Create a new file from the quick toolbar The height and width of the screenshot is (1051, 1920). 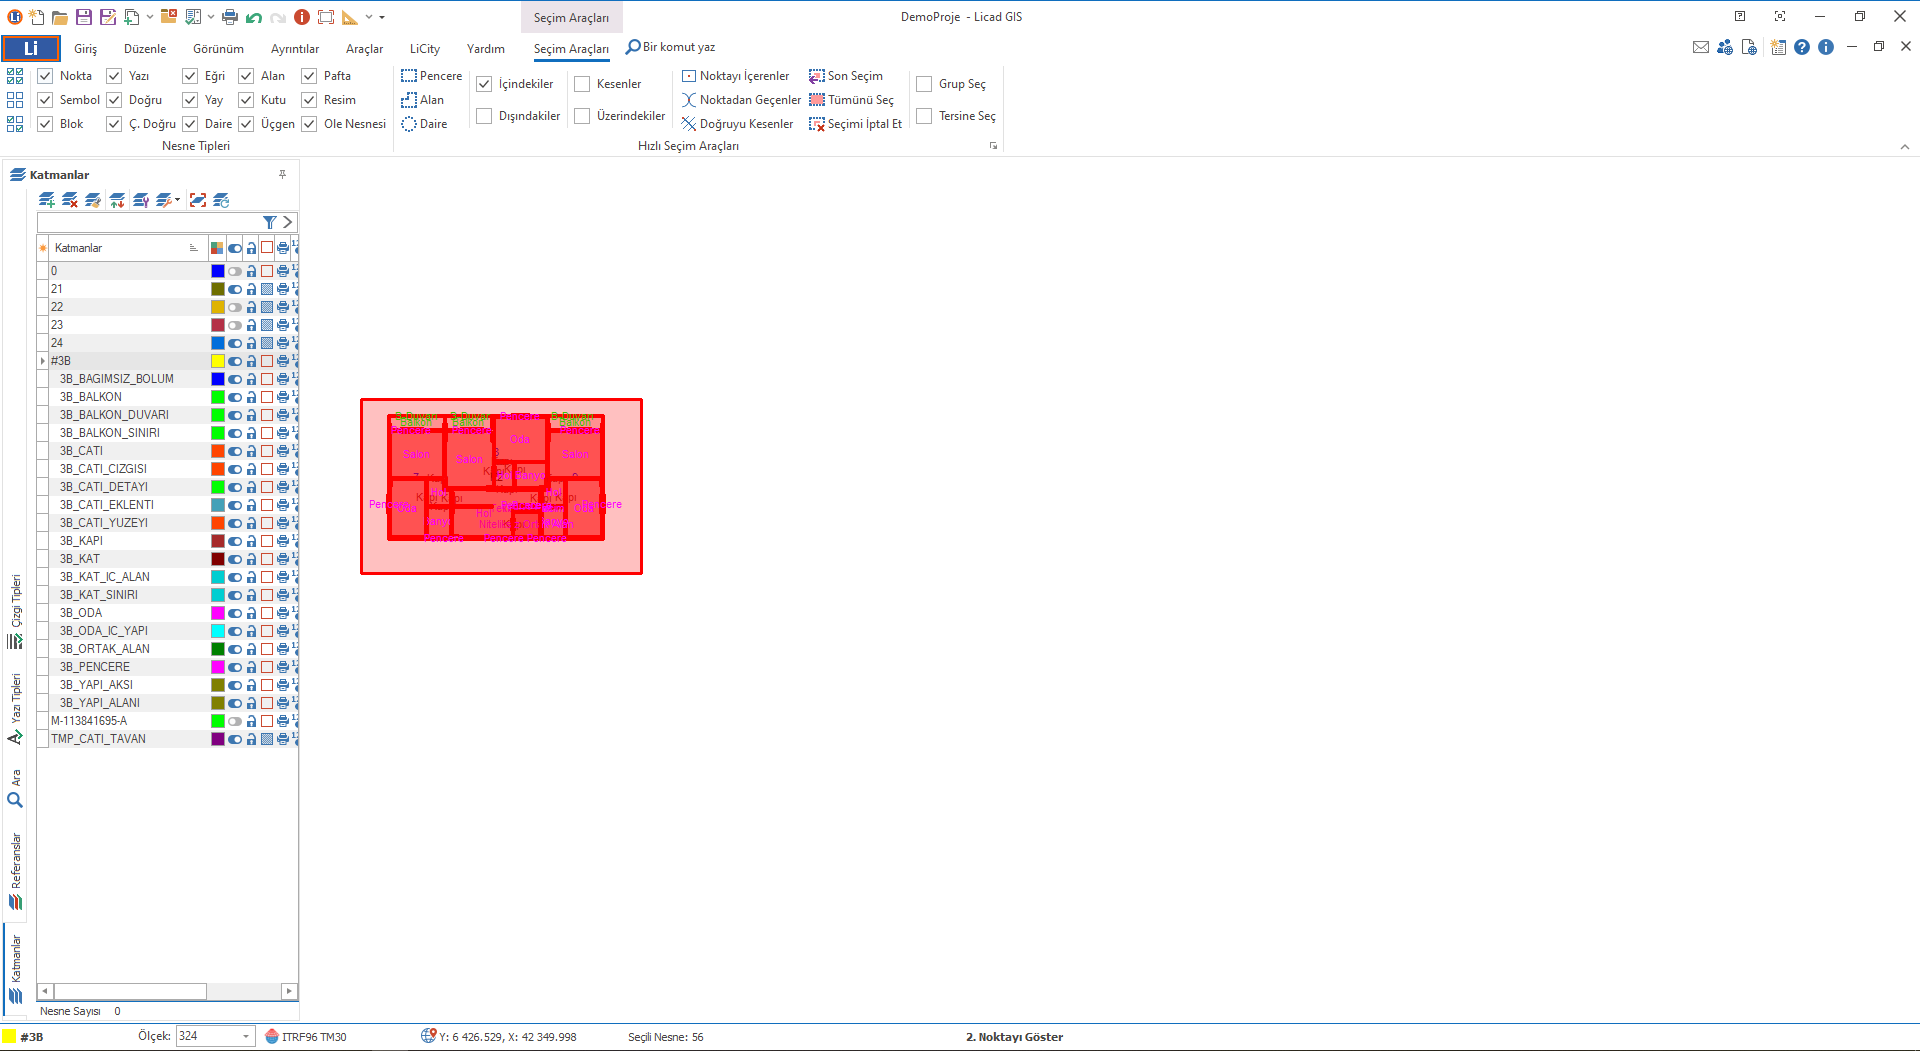(x=37, y=17)
